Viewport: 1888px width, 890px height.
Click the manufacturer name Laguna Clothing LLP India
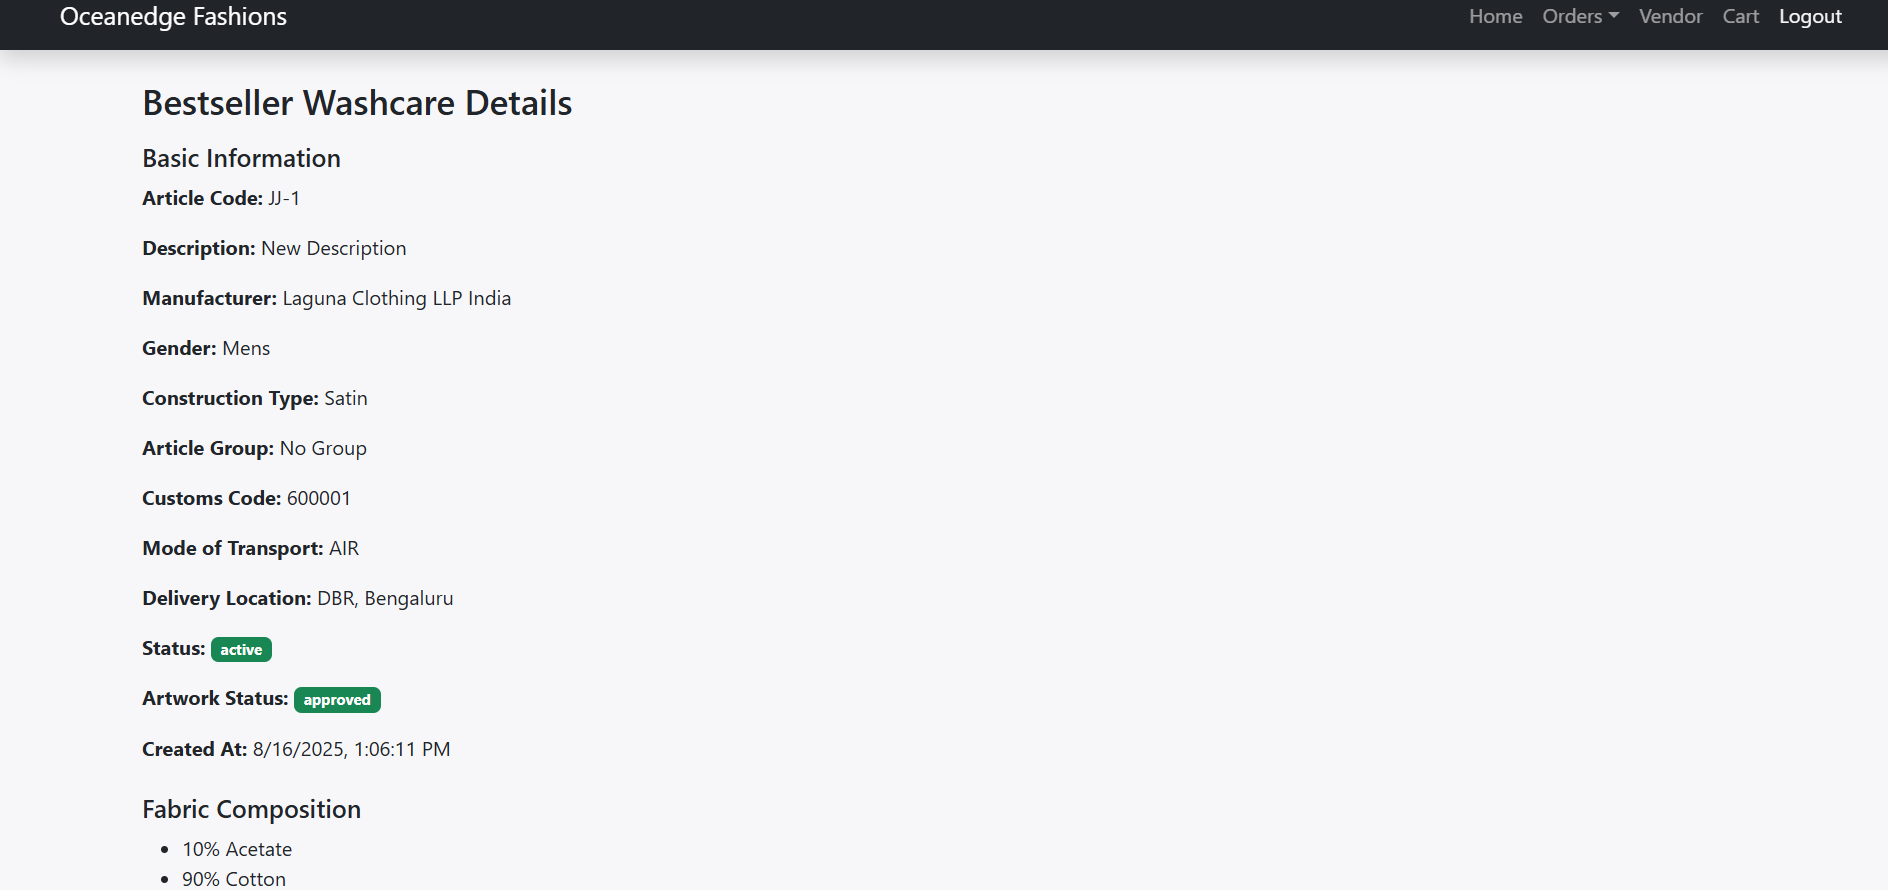[396, 299]
